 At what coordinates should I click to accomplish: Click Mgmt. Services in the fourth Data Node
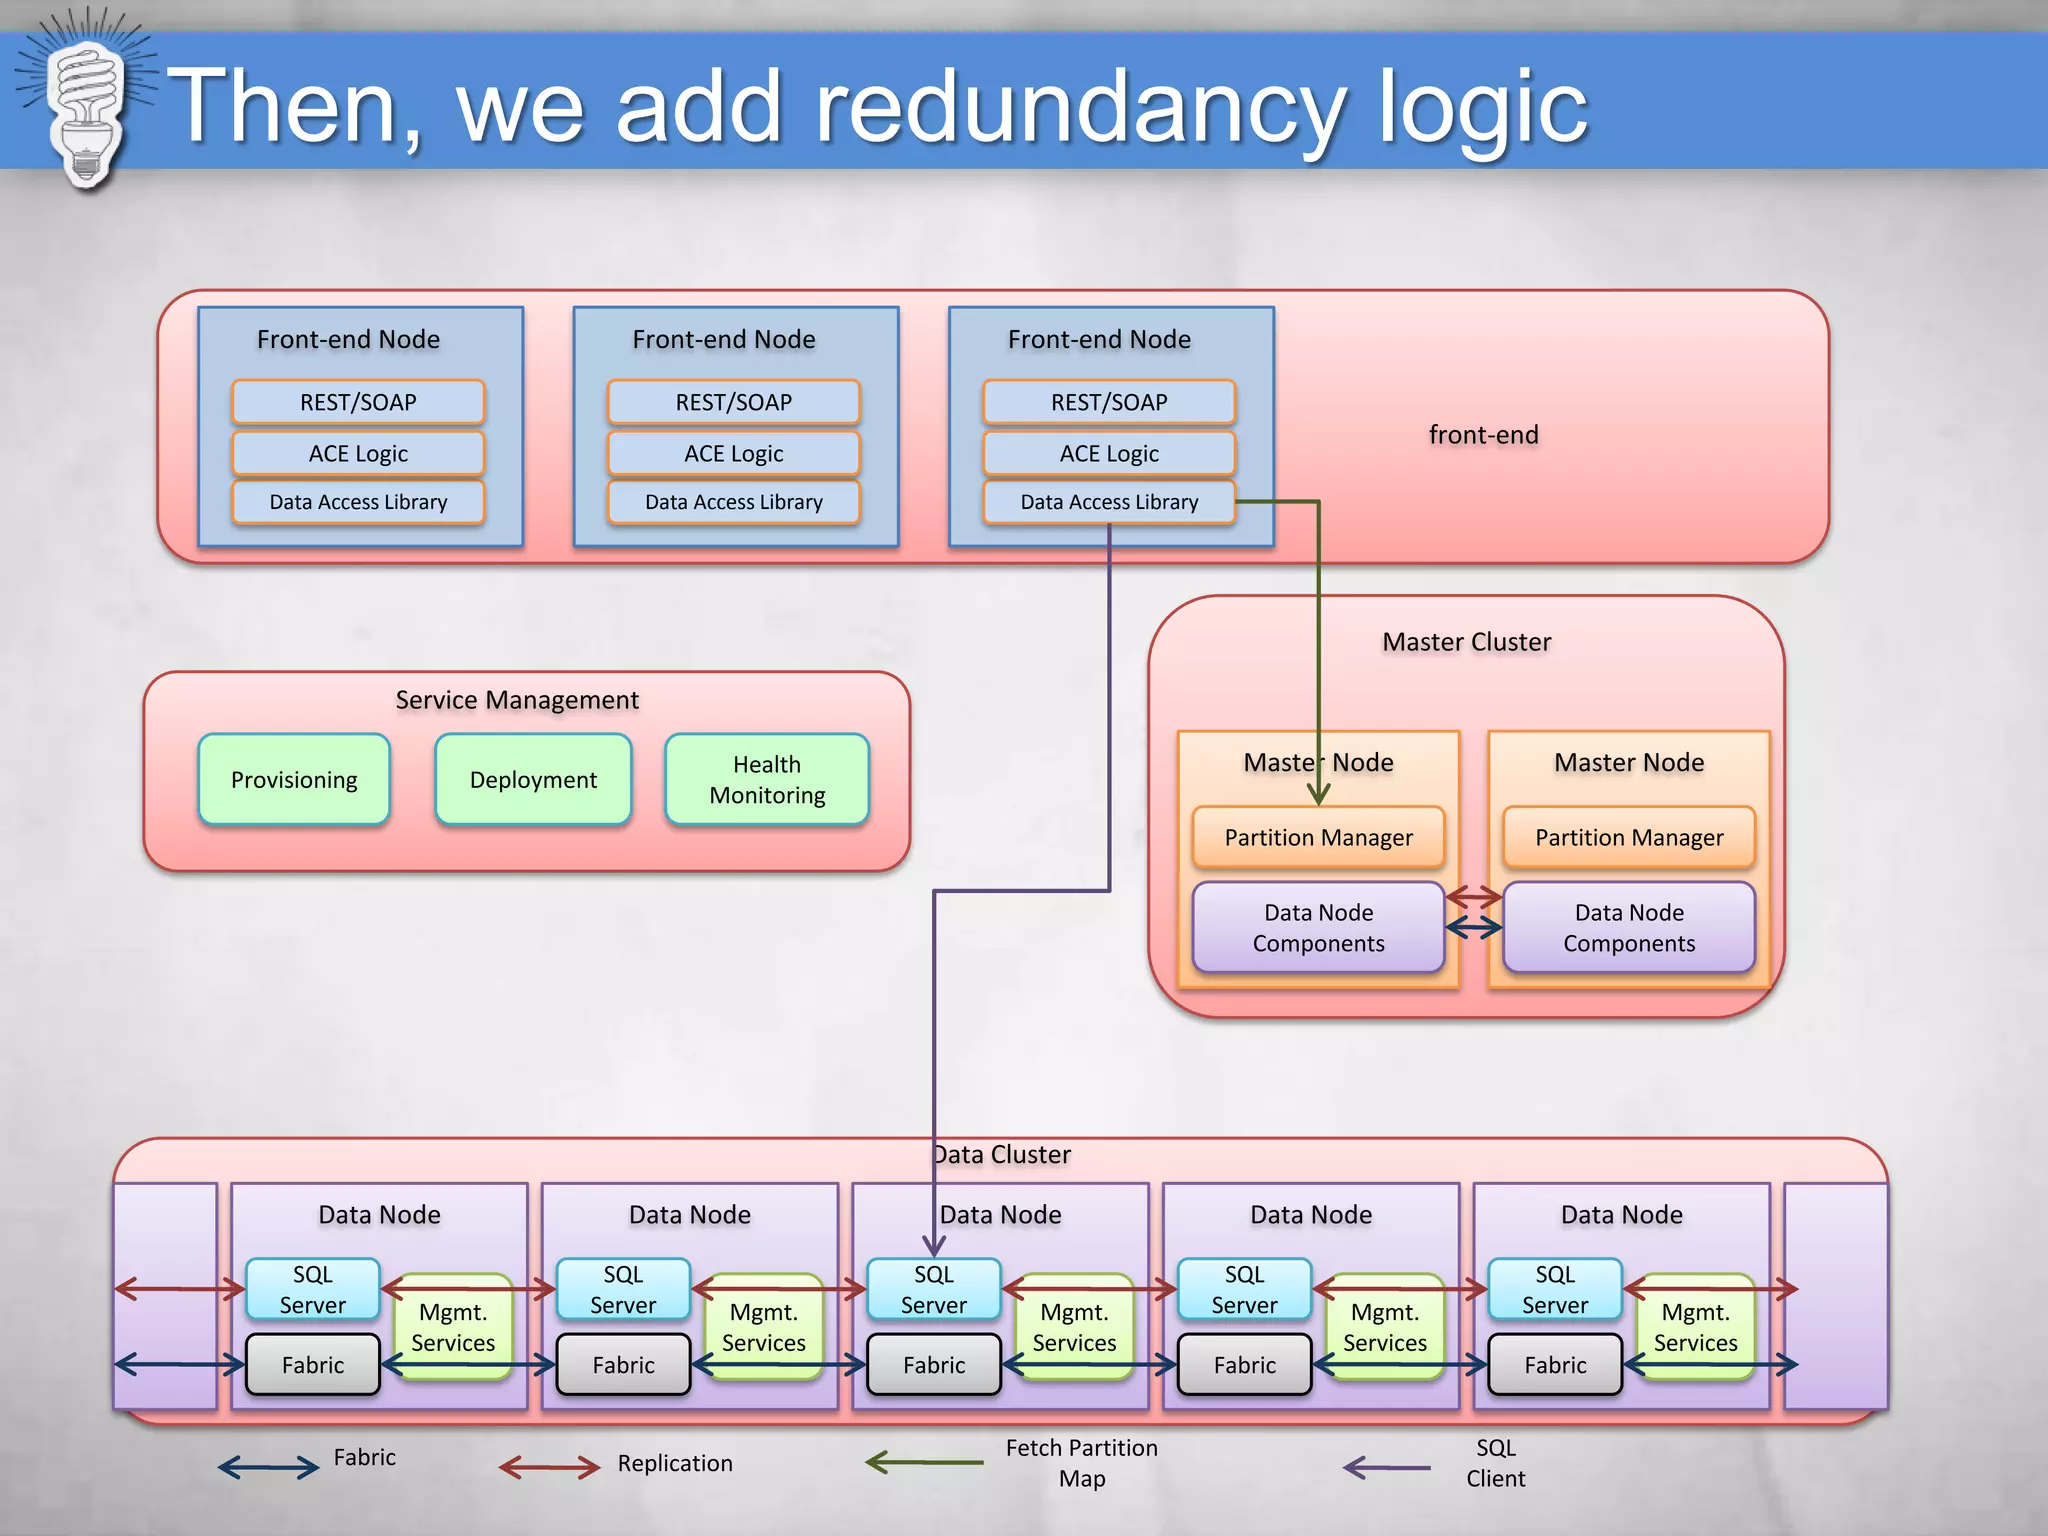click(1385, 1327)
